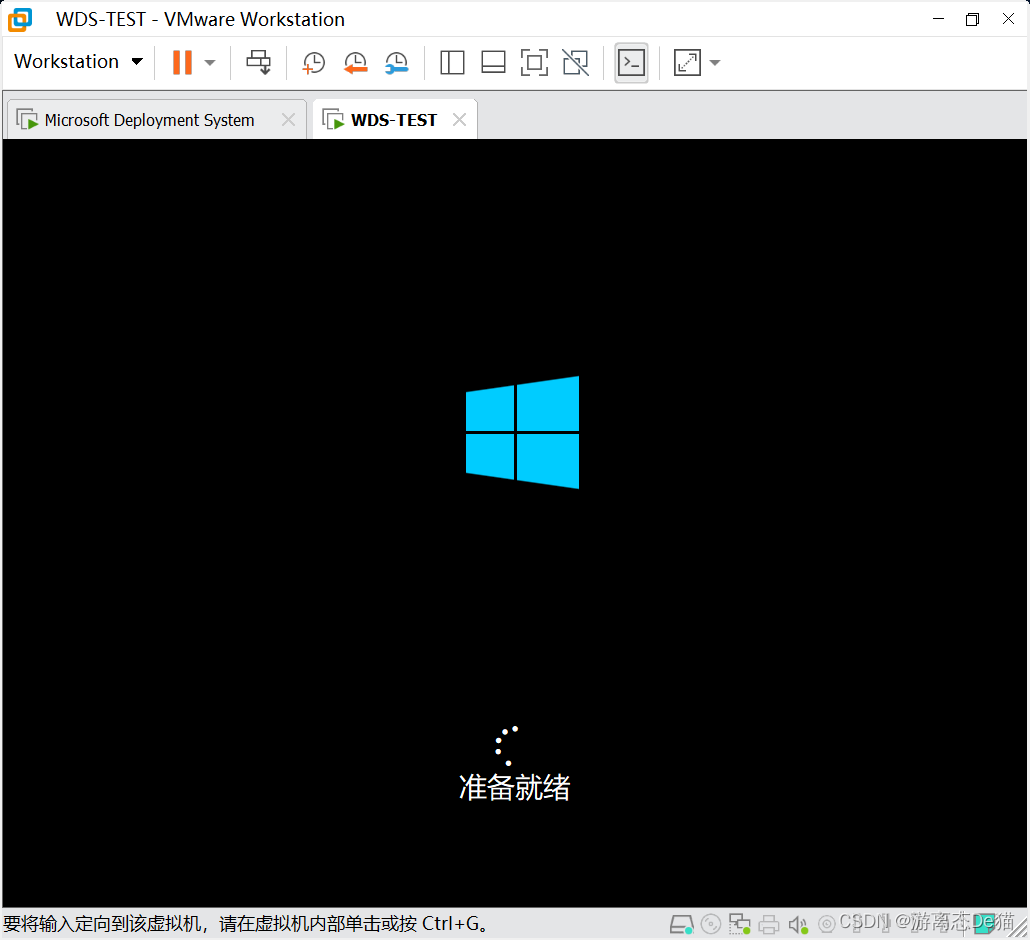
Task: Show or hide the thumbnail bar
Action: point(493,62)
